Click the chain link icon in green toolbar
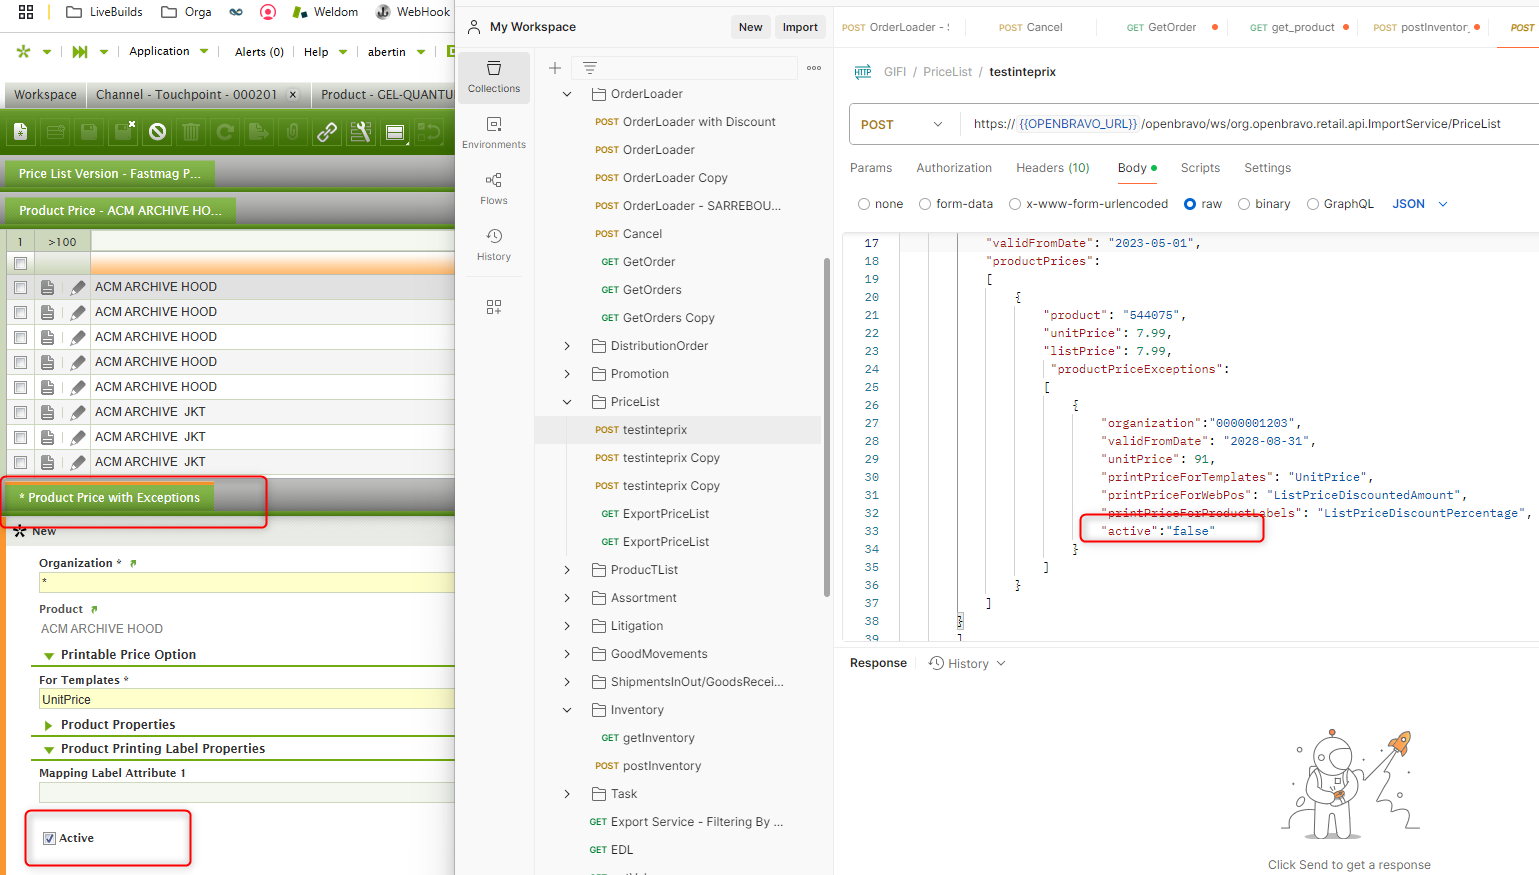Viewport: 1539px width, 875px height. click(x=327, y=132)
